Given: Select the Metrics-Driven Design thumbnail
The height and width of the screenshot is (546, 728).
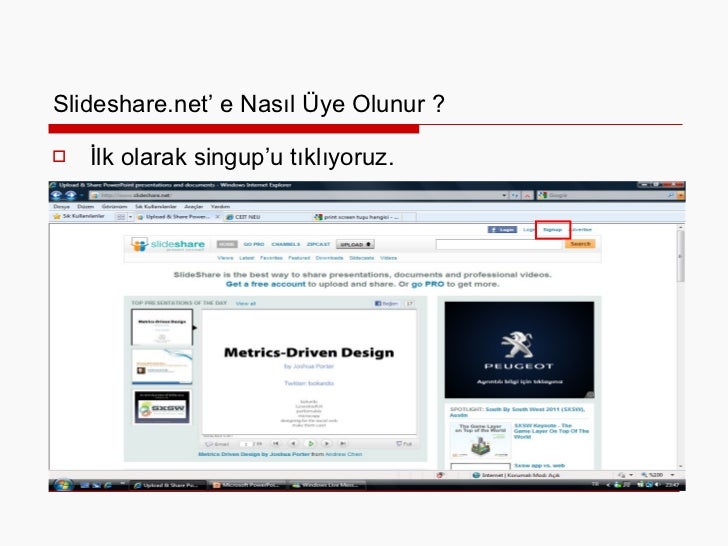Looking at the screenshot, I should [x=162, y=327].
